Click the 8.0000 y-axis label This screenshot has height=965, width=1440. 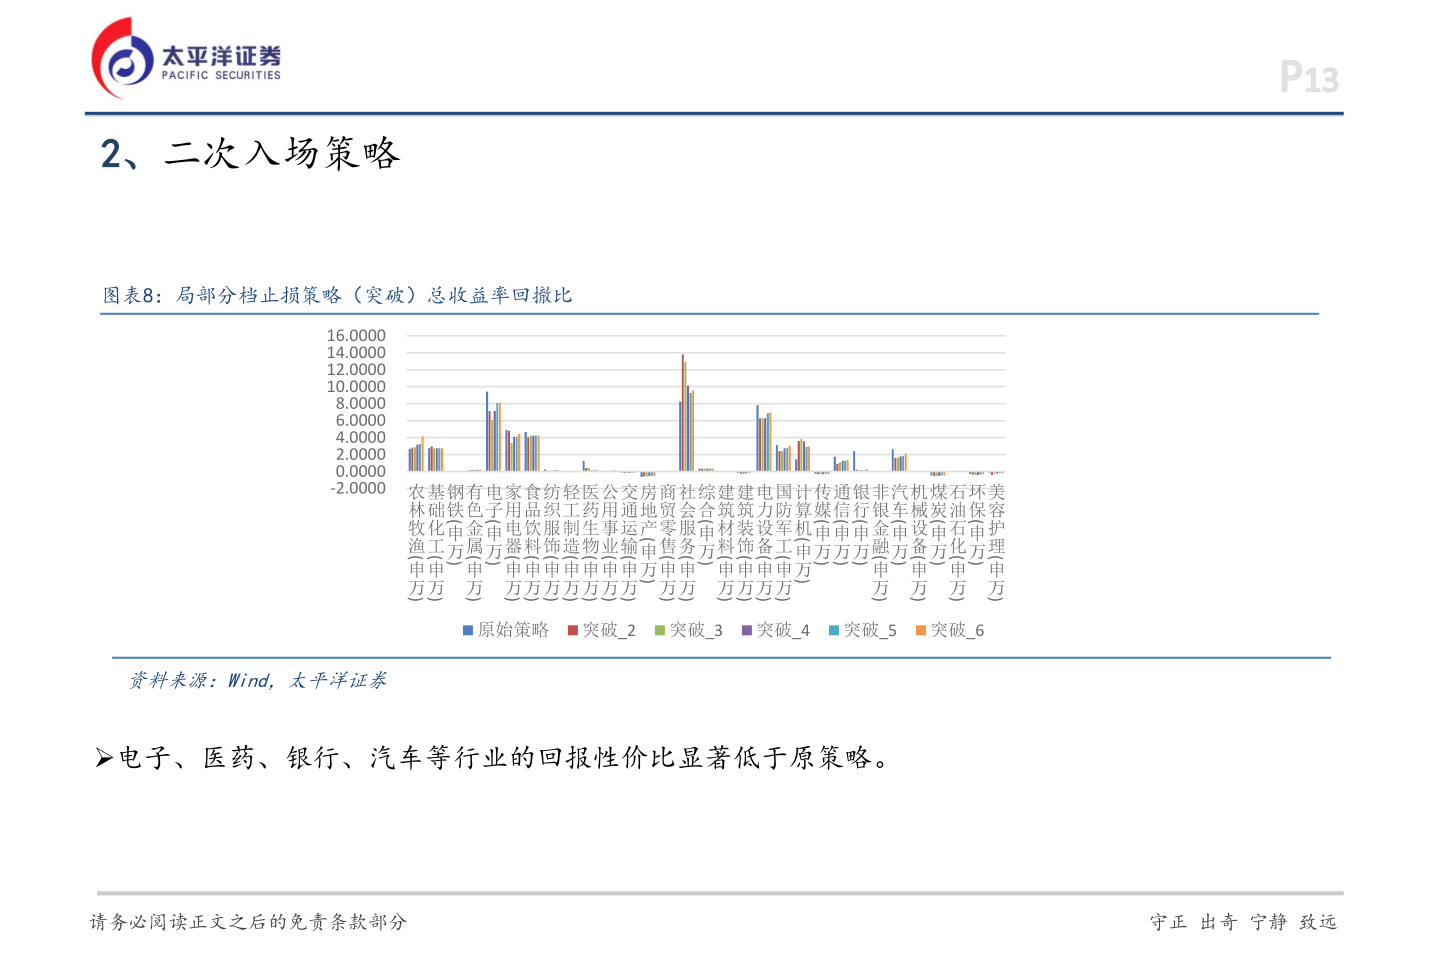pyautogui.click(x=360, y=404)
